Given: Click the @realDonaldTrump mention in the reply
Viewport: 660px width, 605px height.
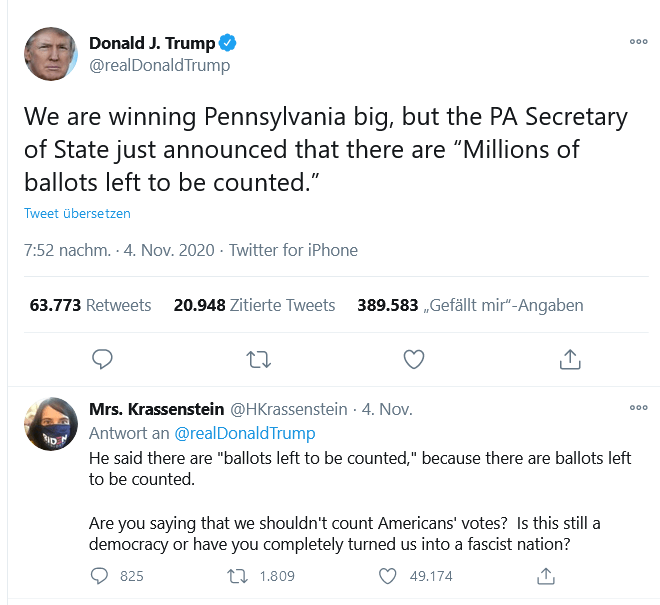Looking at the screenshot, I should pos(244,433).
